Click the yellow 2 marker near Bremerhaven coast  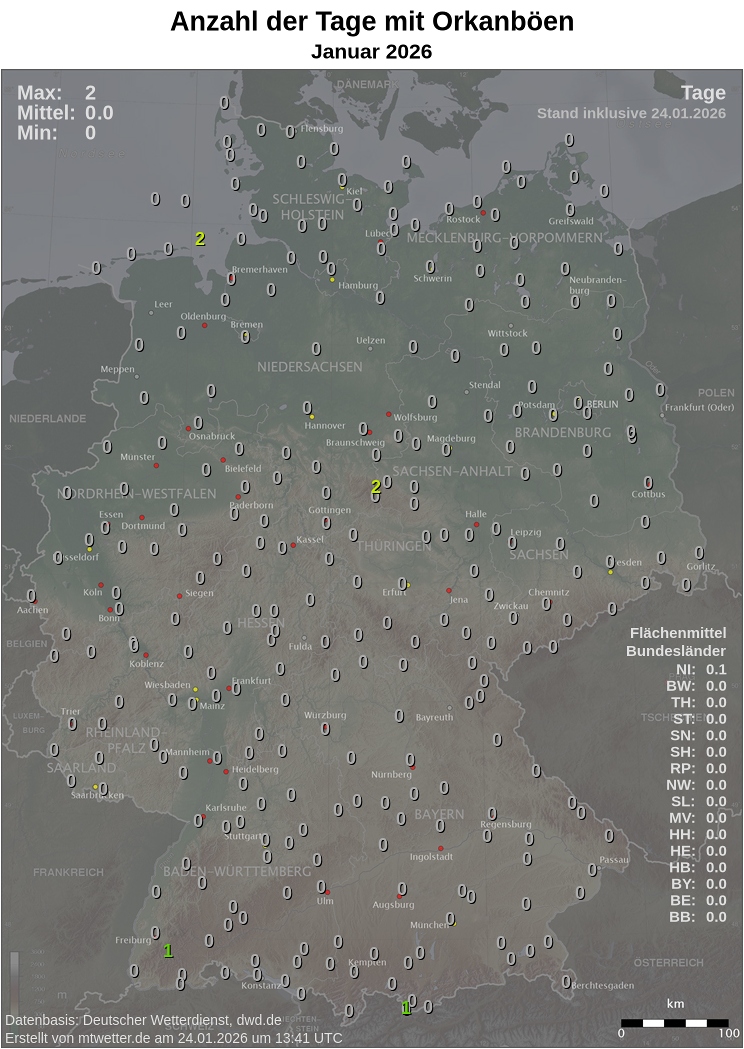(200, 239)
